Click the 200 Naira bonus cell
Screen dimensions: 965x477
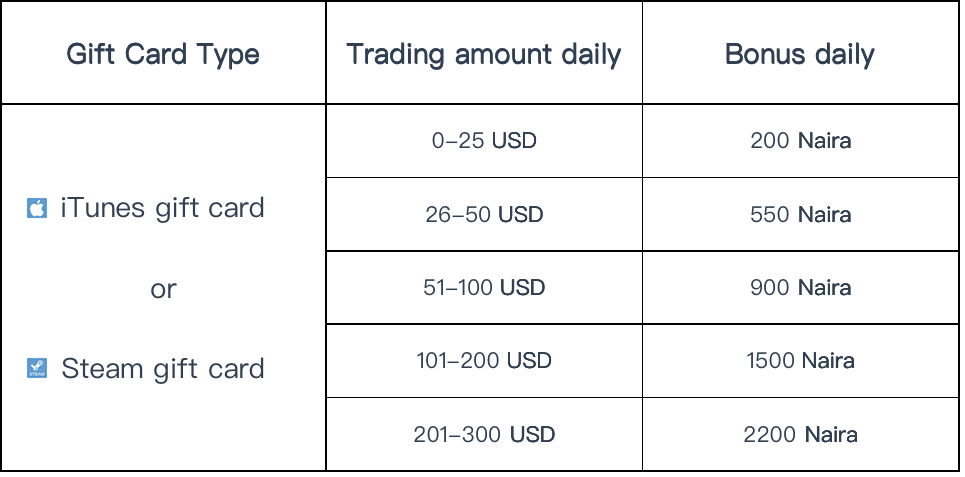pyautogui.click(x=800, y=141)
